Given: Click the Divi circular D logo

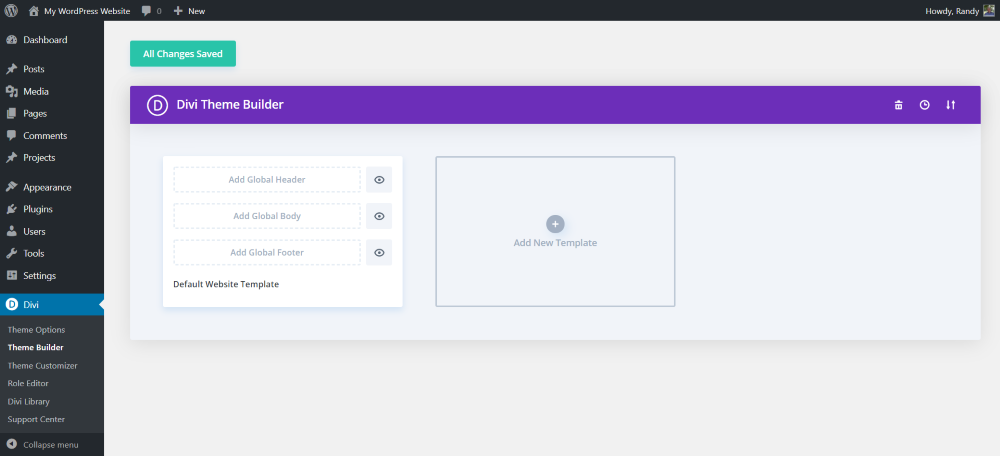Looking at the screenshot, I should pos(158,105).
